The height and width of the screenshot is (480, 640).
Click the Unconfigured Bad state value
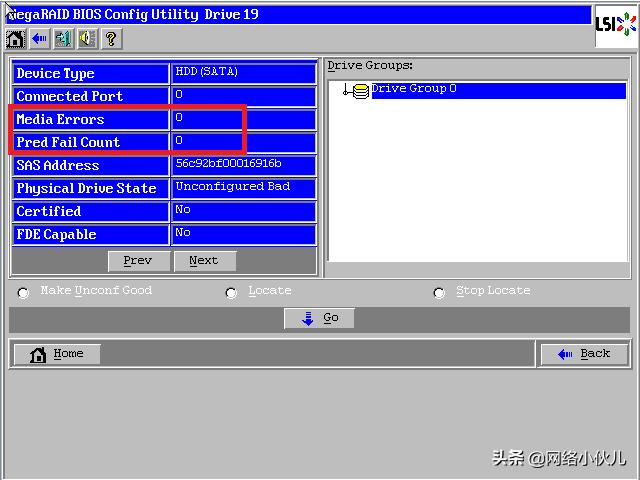tap(233, 186)
